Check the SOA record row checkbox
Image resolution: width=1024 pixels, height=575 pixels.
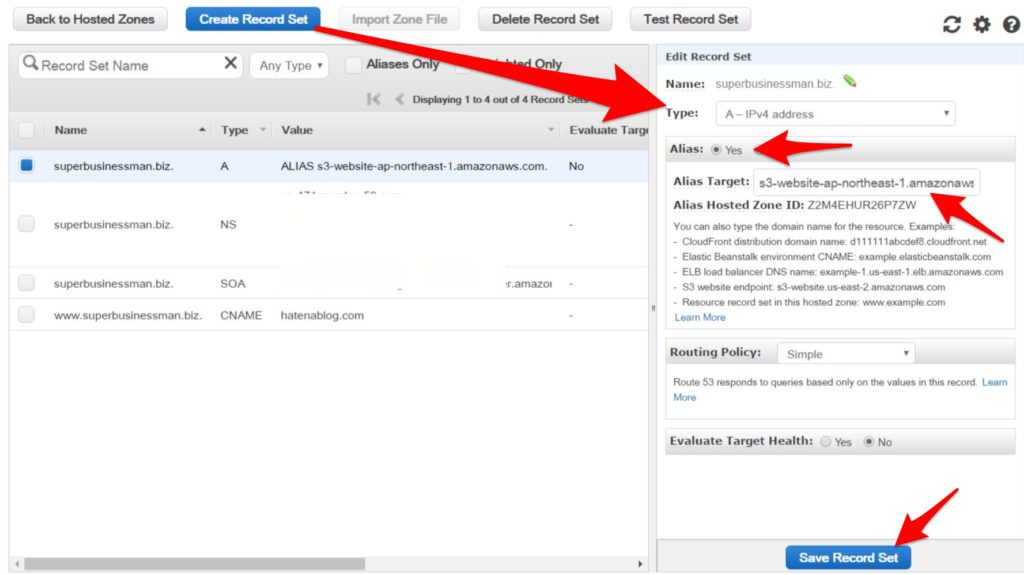(26, 283)
